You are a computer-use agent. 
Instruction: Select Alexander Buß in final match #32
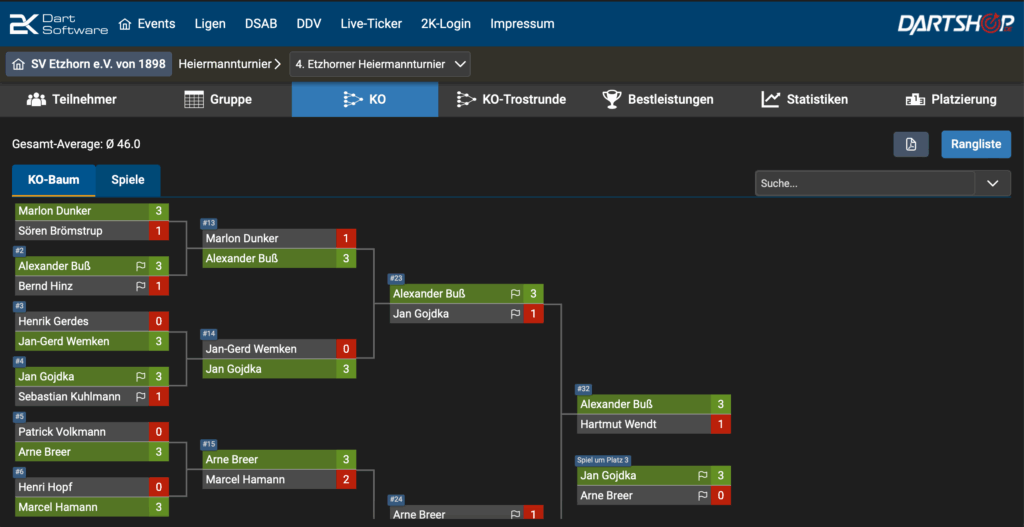[640, 404]
